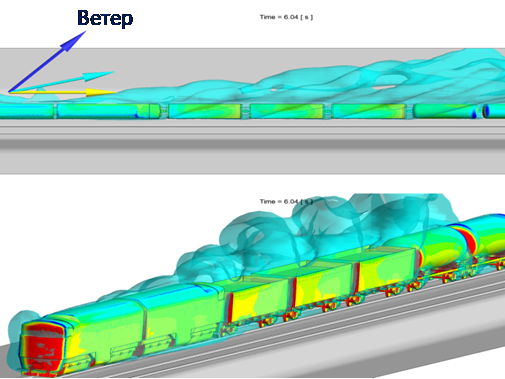Click the cyan resultant velocity arrow
Image resolution: width=505 pixels, height=379 pixels.
coord(62,81)
